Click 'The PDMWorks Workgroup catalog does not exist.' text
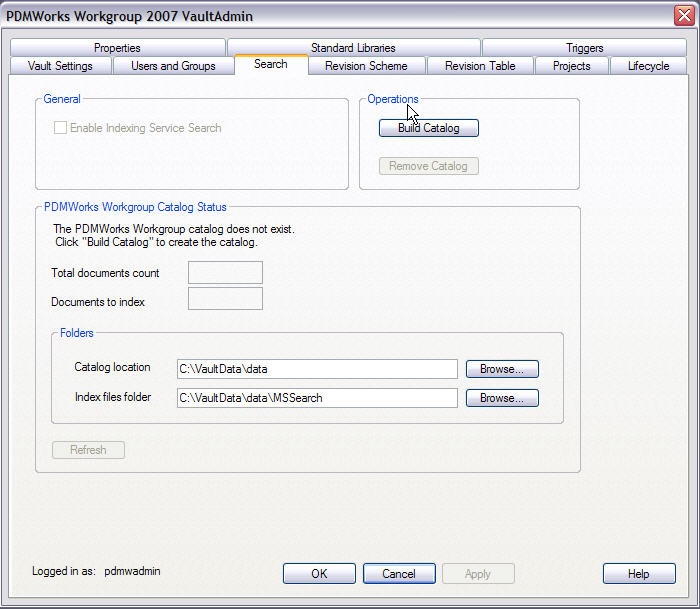700x609 pixels. coord(174,229)
